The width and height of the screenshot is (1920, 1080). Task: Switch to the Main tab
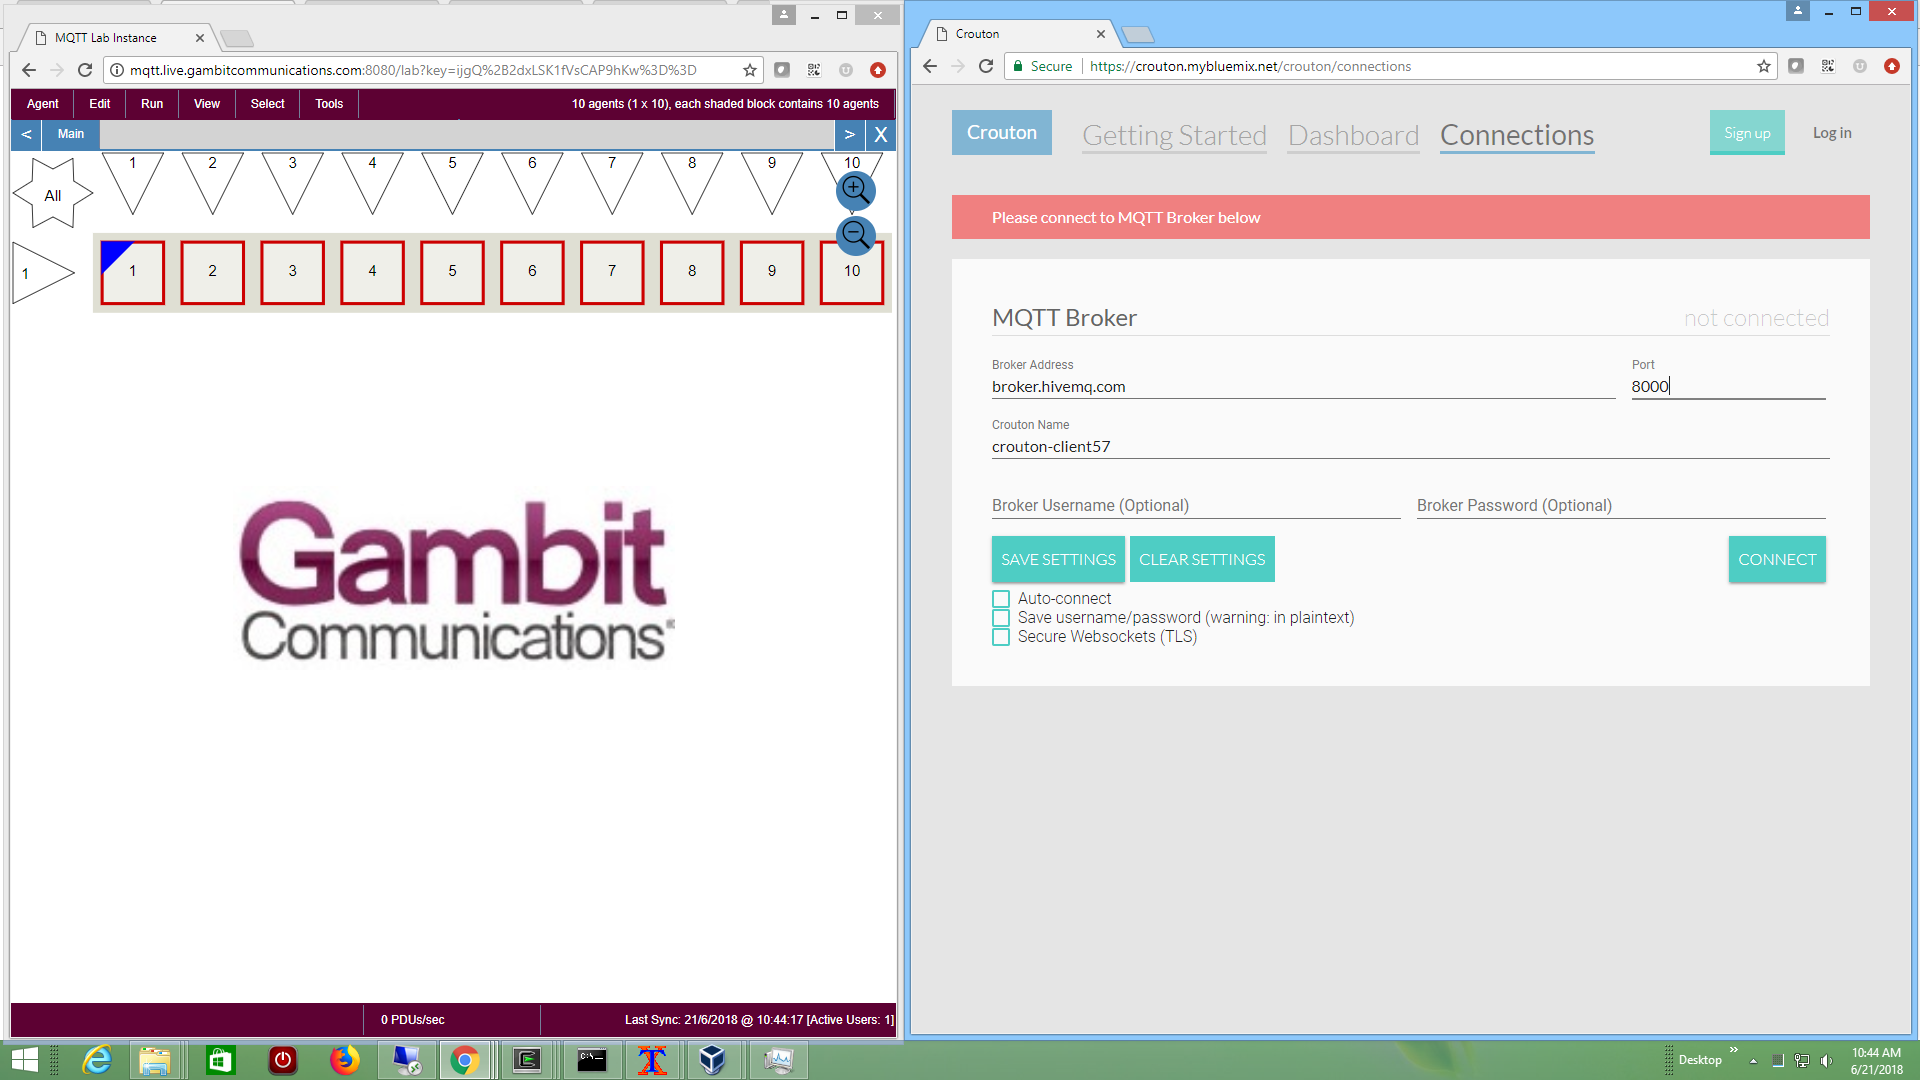pyautogui.click(x=71, y=135)
